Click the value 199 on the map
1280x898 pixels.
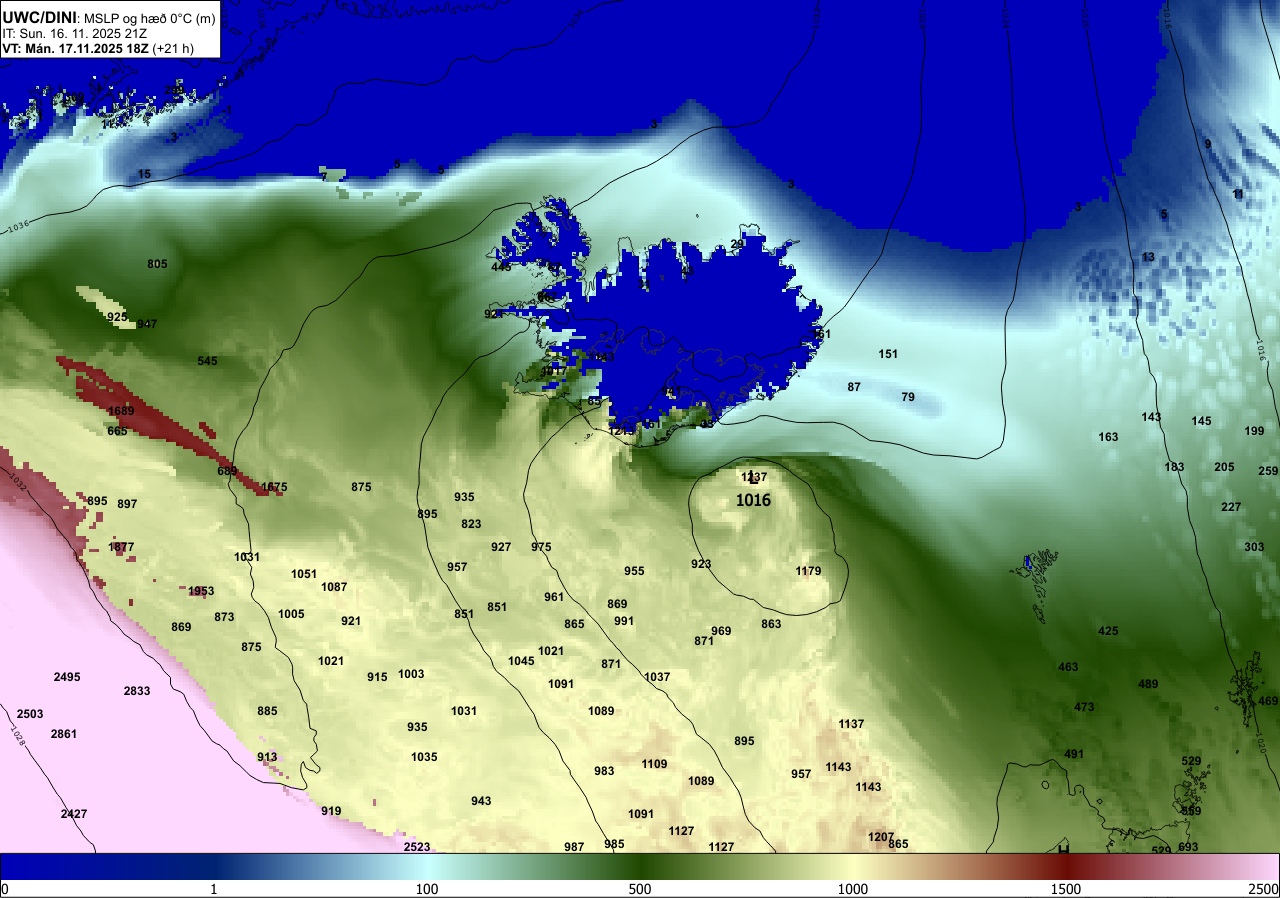1254,431
